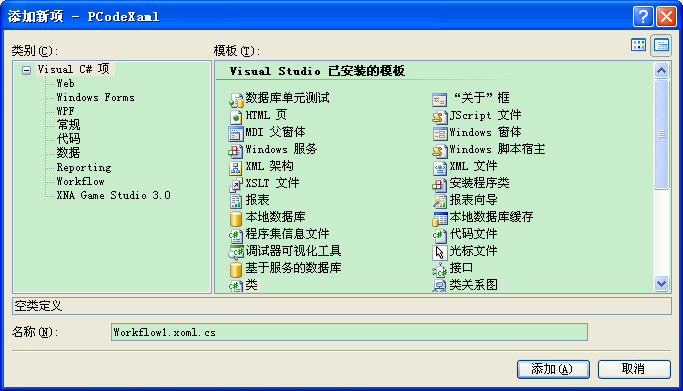Choose the 代码文件 template icon

[x=440, y=236]
